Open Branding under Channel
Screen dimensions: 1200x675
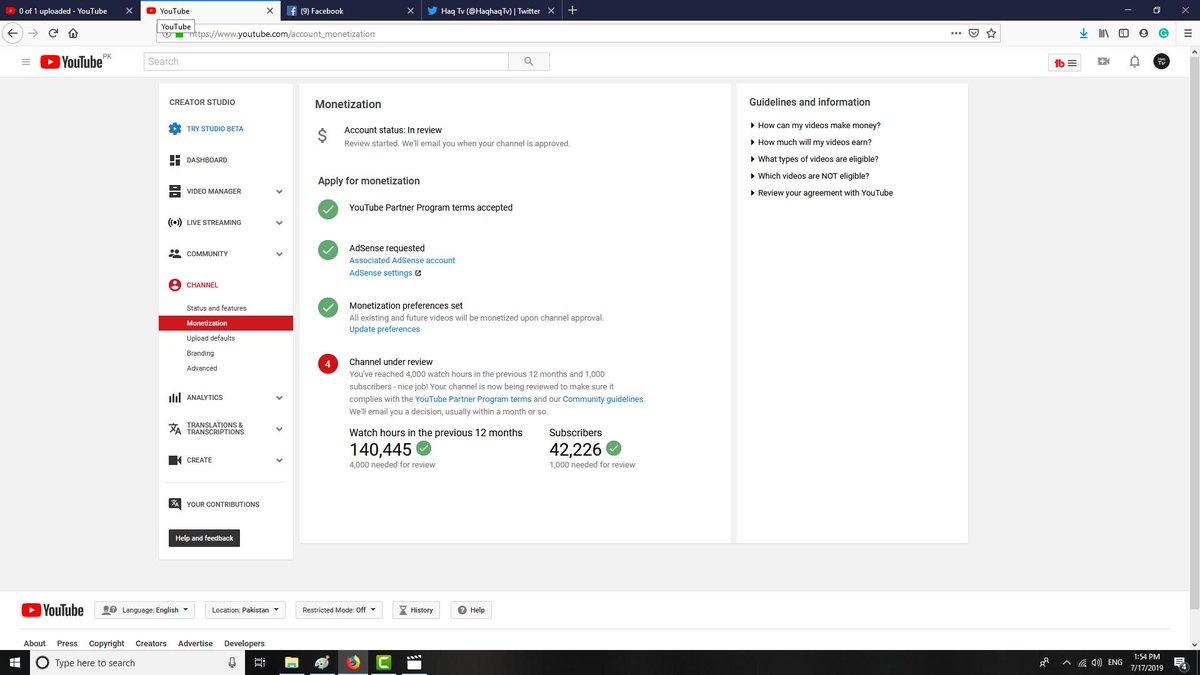(200, 353)
